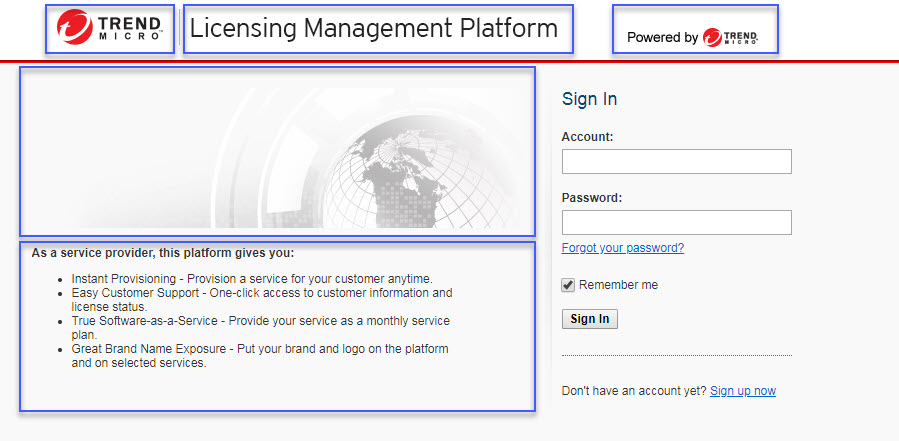Click the globe banner image
Image resolution: width=899 pixels, height=441 pixels.
[277, 151]
